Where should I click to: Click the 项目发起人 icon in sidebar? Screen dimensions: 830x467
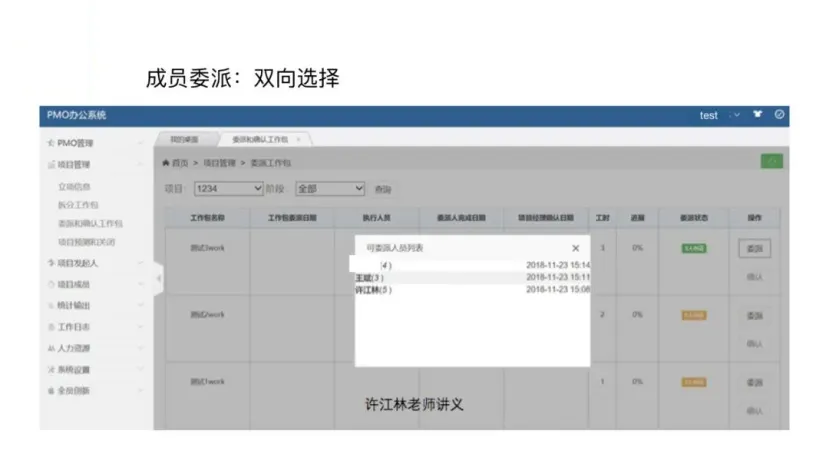[51, 263]
